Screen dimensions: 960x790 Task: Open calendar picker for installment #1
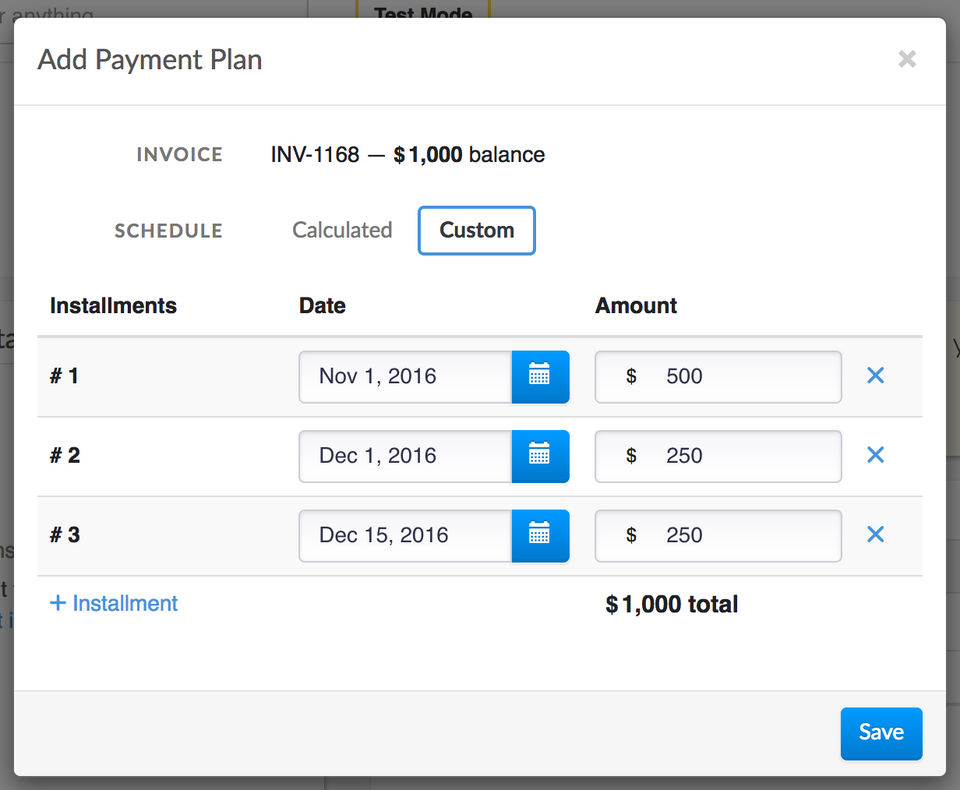click(540, 377)
